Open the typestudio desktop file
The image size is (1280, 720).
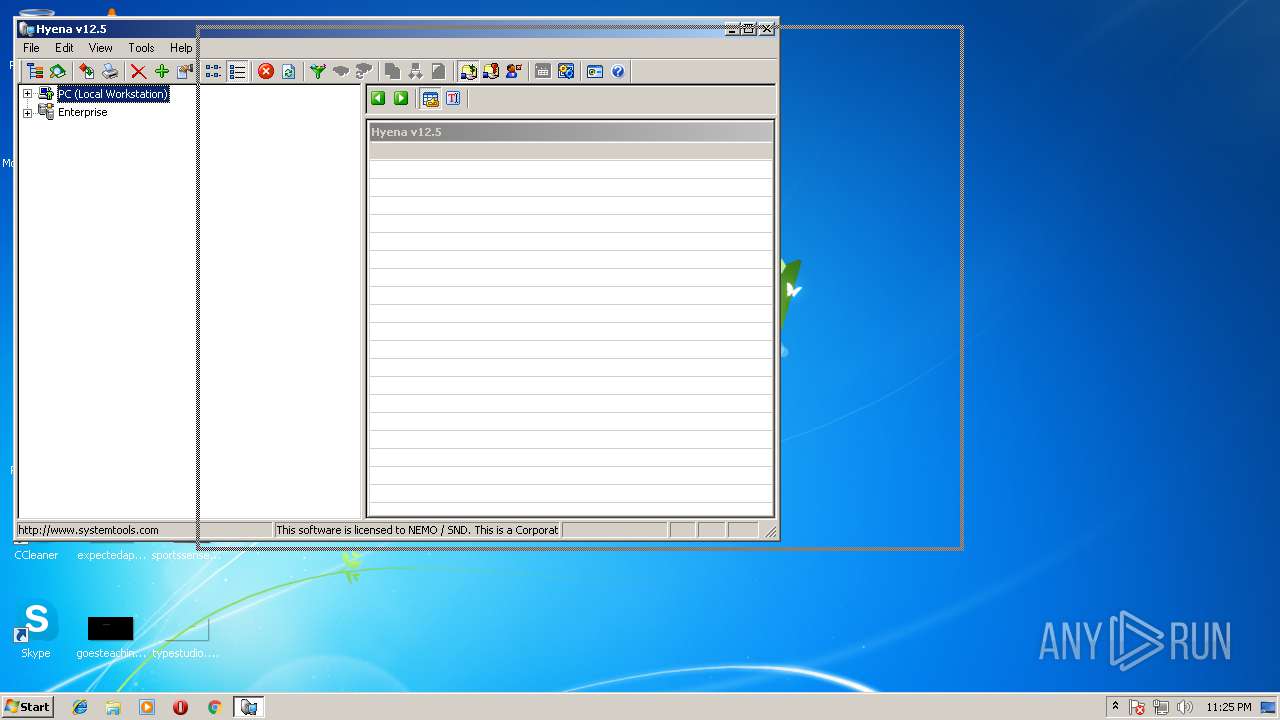pos(185,638)
